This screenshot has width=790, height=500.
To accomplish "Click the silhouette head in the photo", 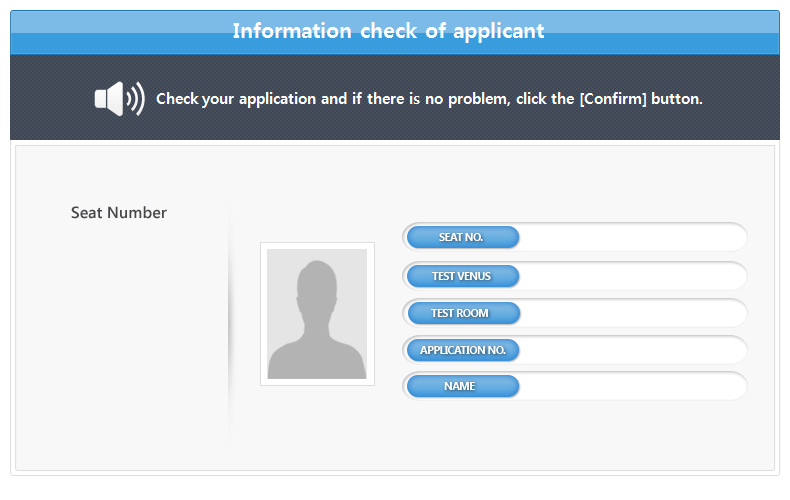I will [317, 283].
